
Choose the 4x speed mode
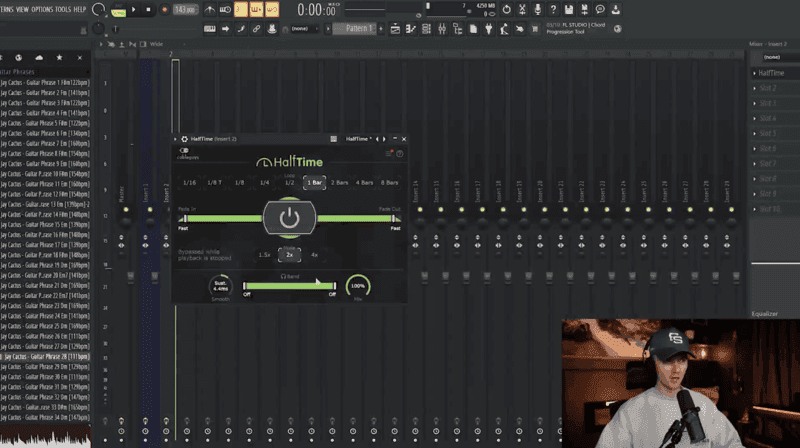pos(314,255)
